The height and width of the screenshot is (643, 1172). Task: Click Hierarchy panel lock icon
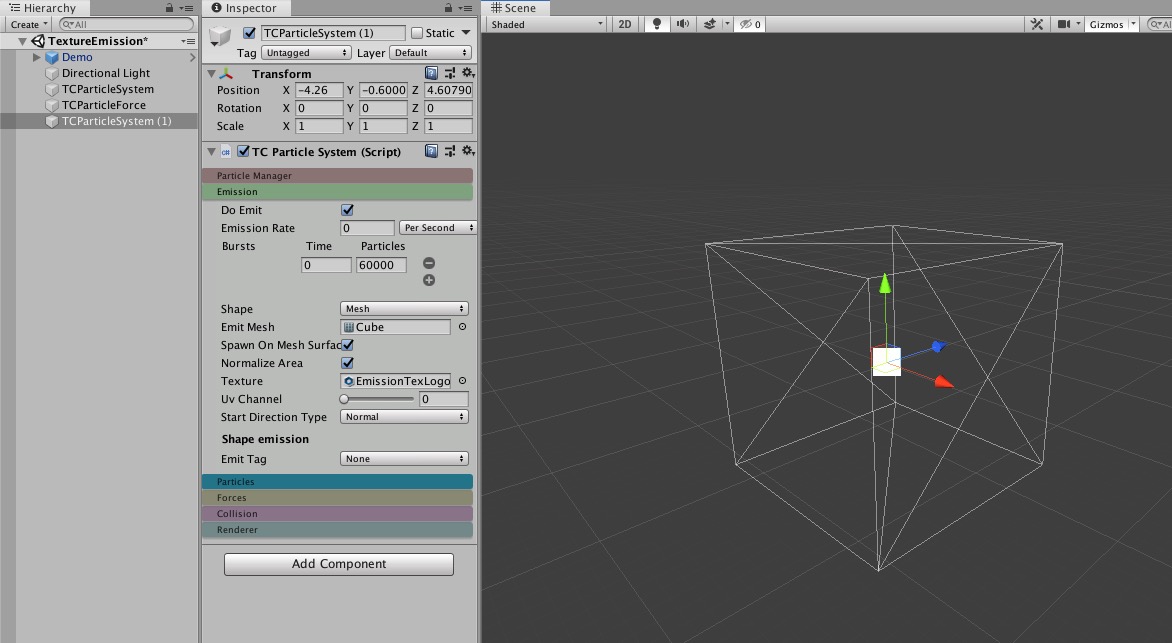169,7
